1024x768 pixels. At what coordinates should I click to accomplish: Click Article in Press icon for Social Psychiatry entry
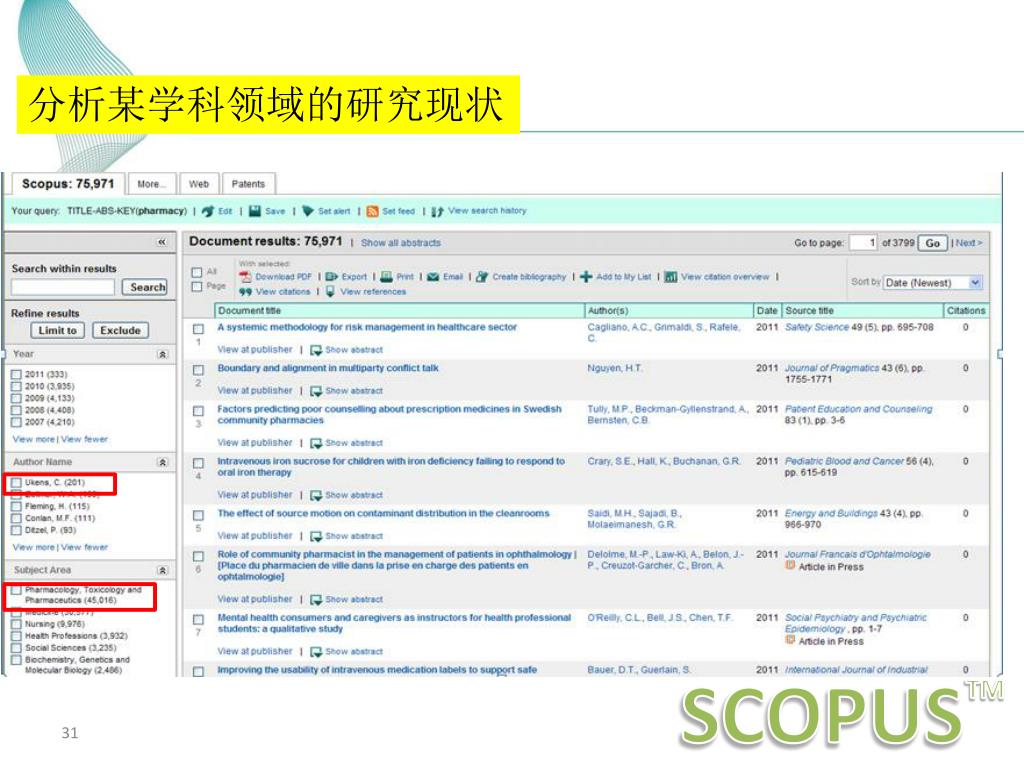point(790,640)
